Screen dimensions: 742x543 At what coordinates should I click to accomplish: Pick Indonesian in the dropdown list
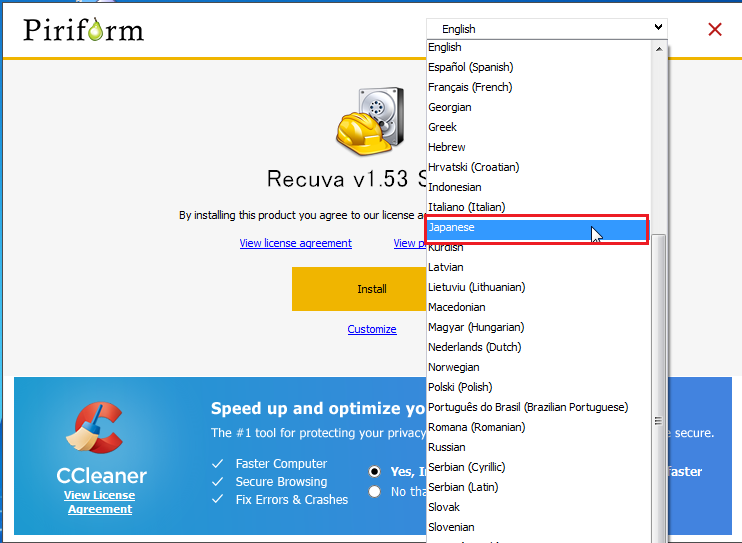tap(539, 187)
